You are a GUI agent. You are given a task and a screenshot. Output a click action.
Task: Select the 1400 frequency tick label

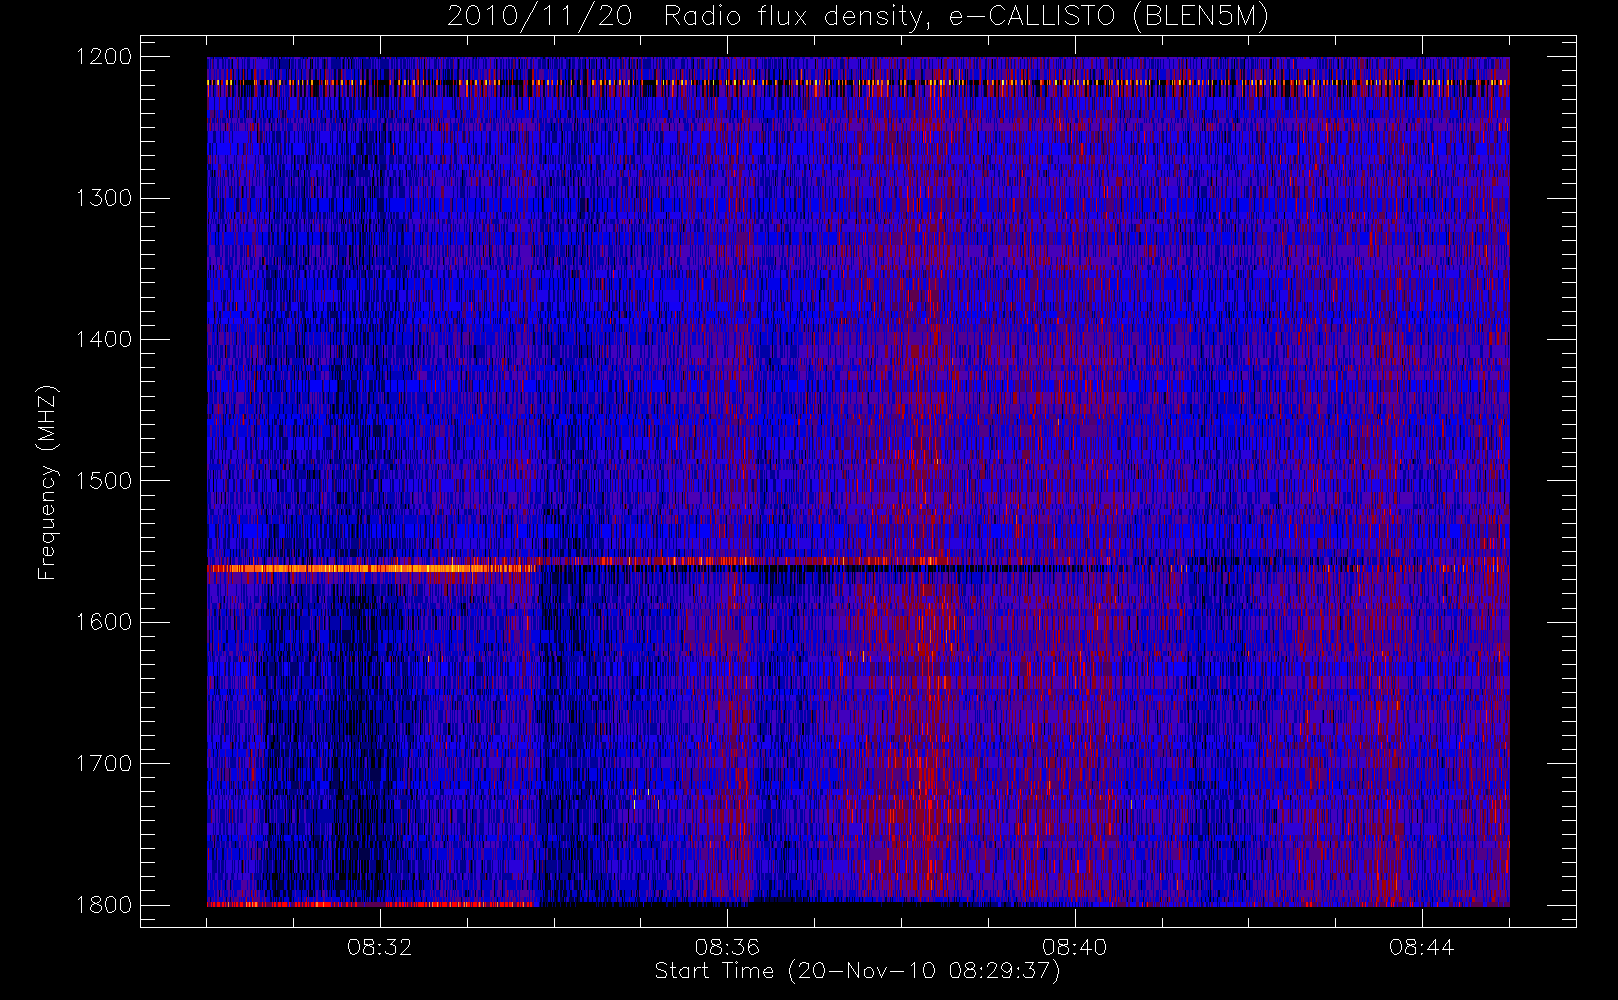[x=104, y=340]
